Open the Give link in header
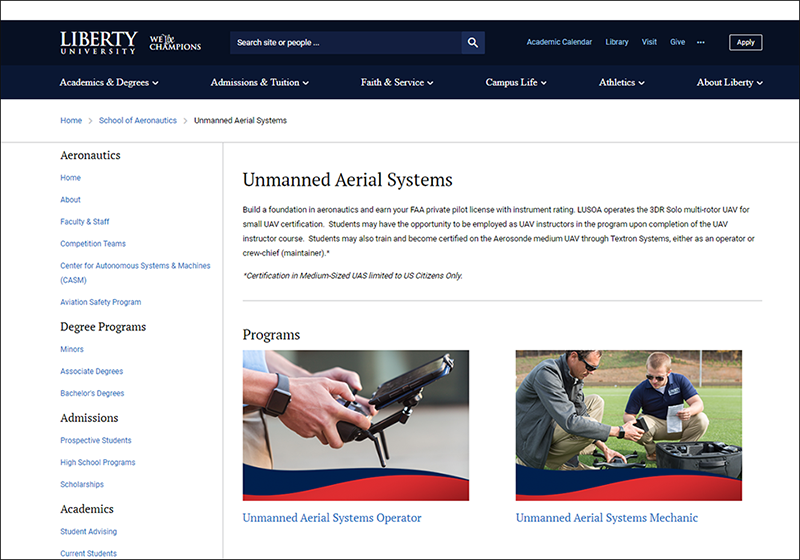 678,42
